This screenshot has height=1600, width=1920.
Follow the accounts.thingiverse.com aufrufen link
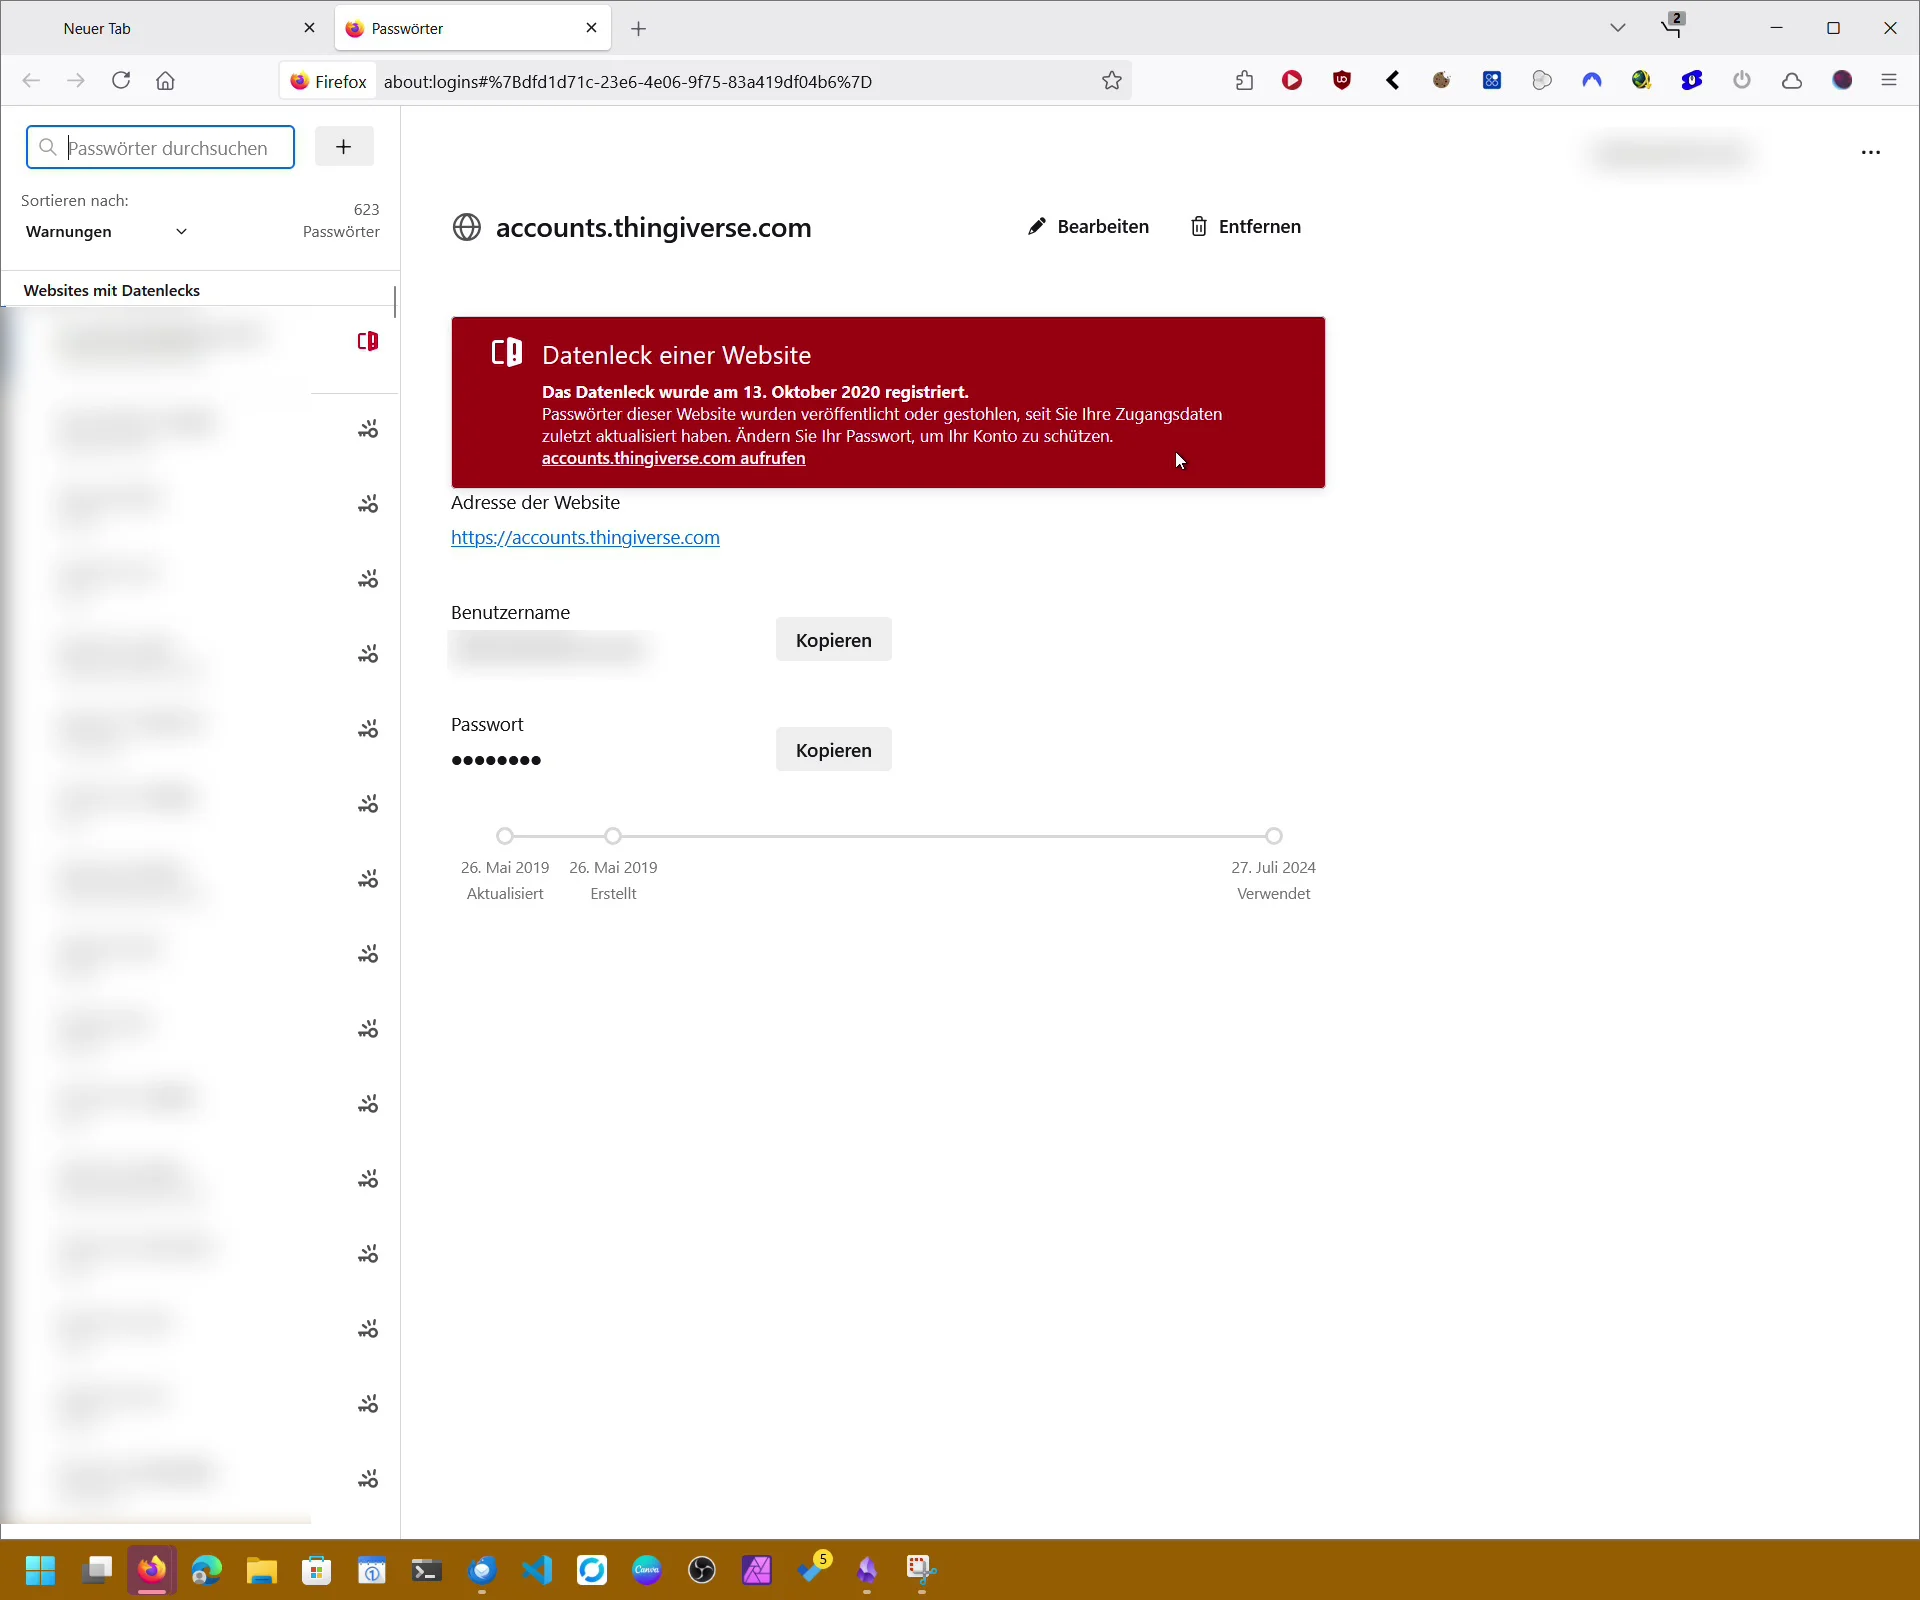[x=673, y=459]
